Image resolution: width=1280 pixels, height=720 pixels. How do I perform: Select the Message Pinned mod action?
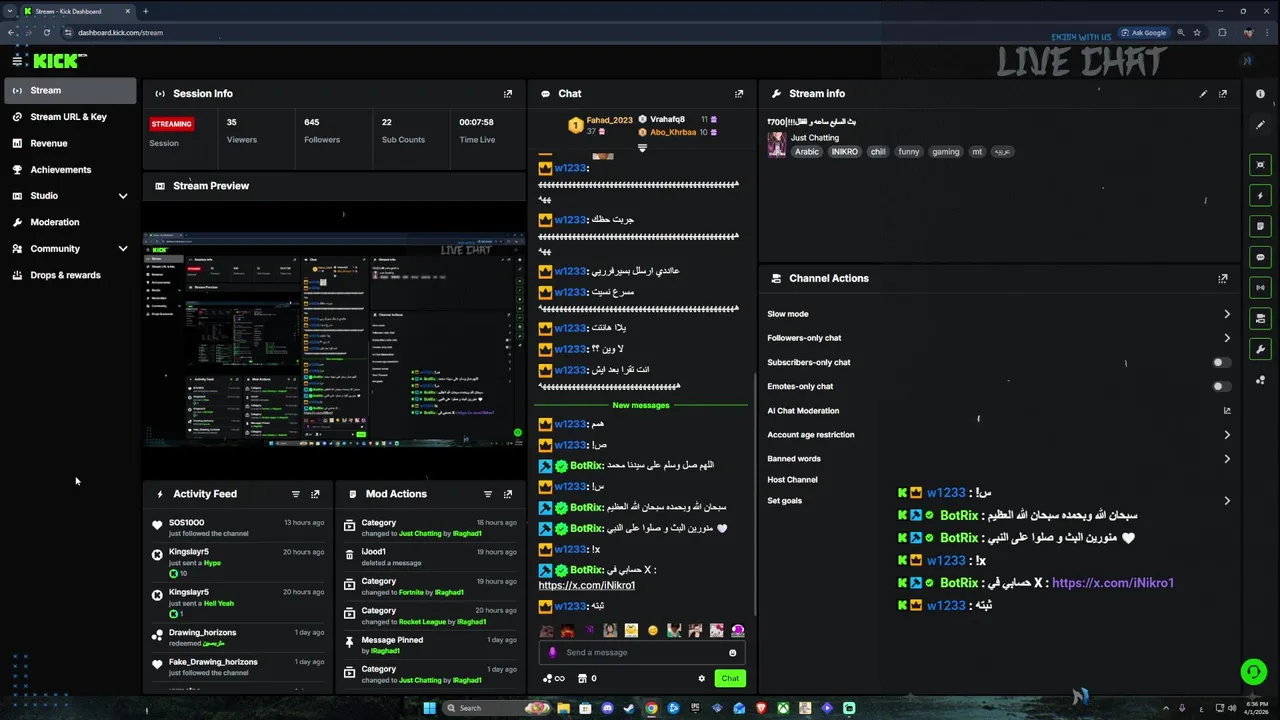430,645
